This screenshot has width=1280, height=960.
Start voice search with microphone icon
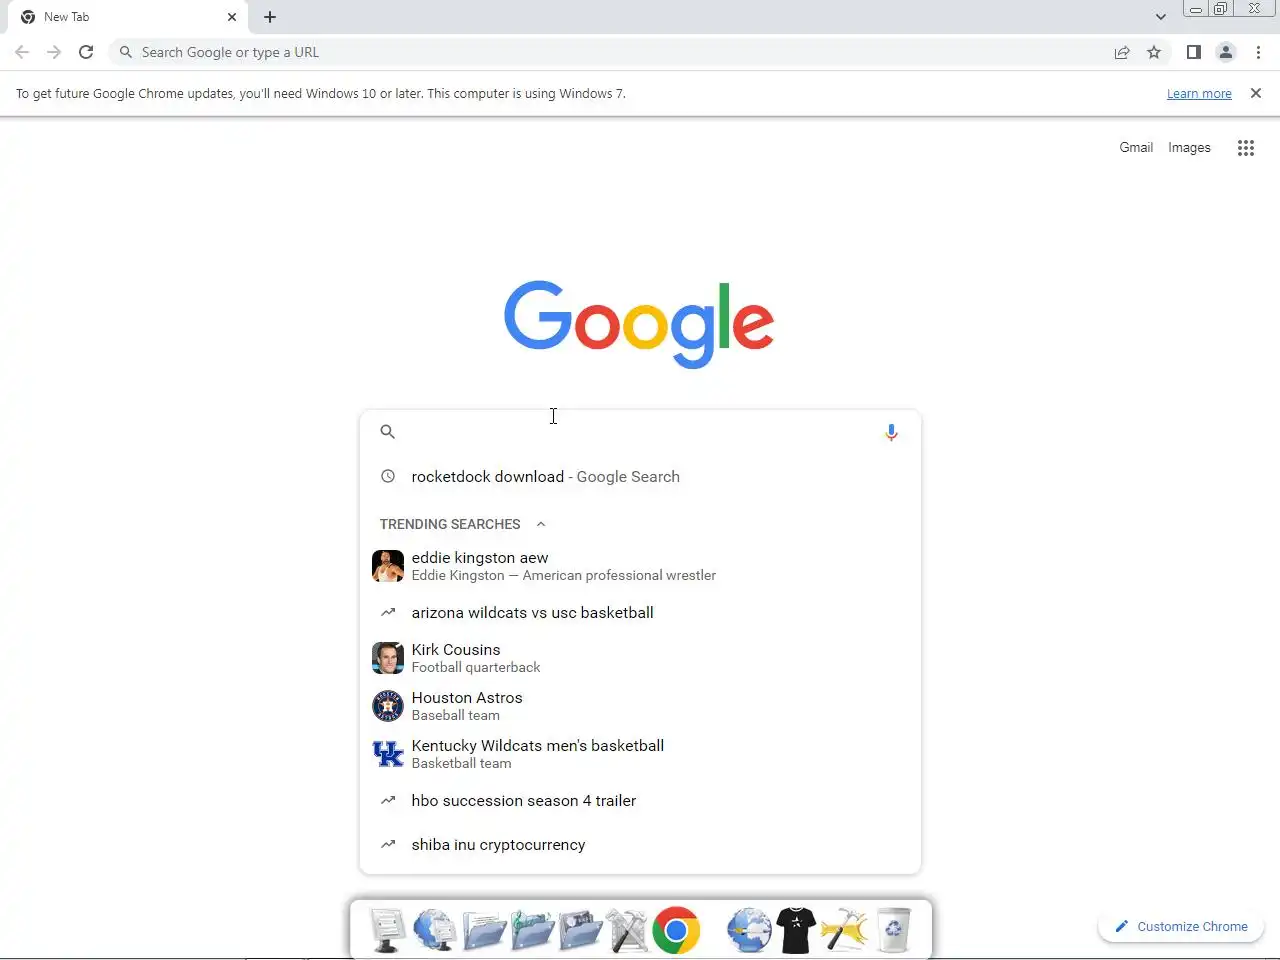891,432
